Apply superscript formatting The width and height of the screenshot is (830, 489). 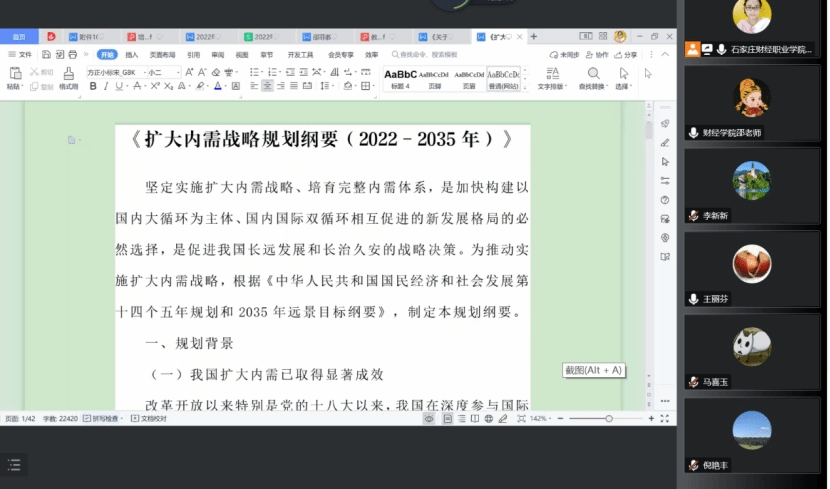tap(155, 86)
